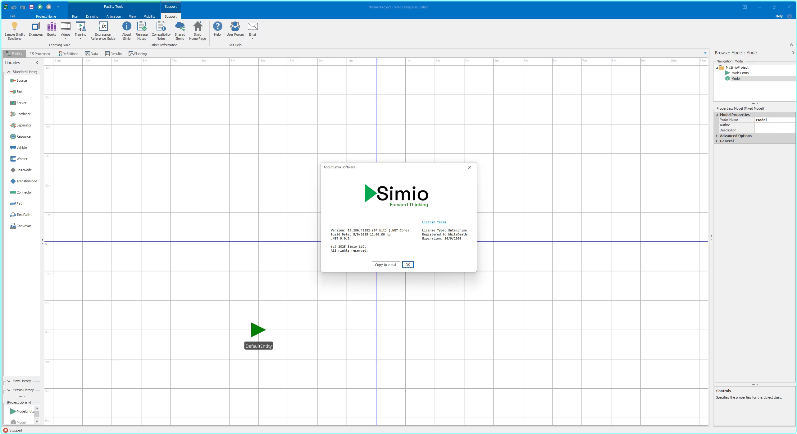797x434 pixels.
Task: Select ModelEntity in the Navigation tree
Action: click(x=737, y=73)
